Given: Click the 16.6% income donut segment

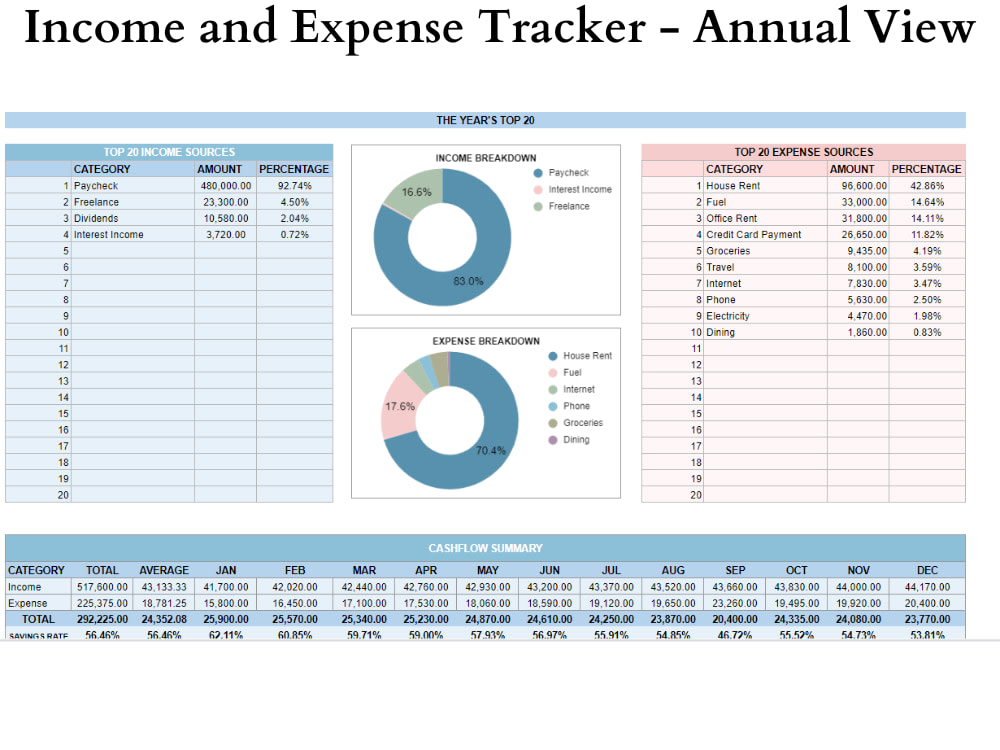Looking at the screenshot, I should tap(416, 192).
